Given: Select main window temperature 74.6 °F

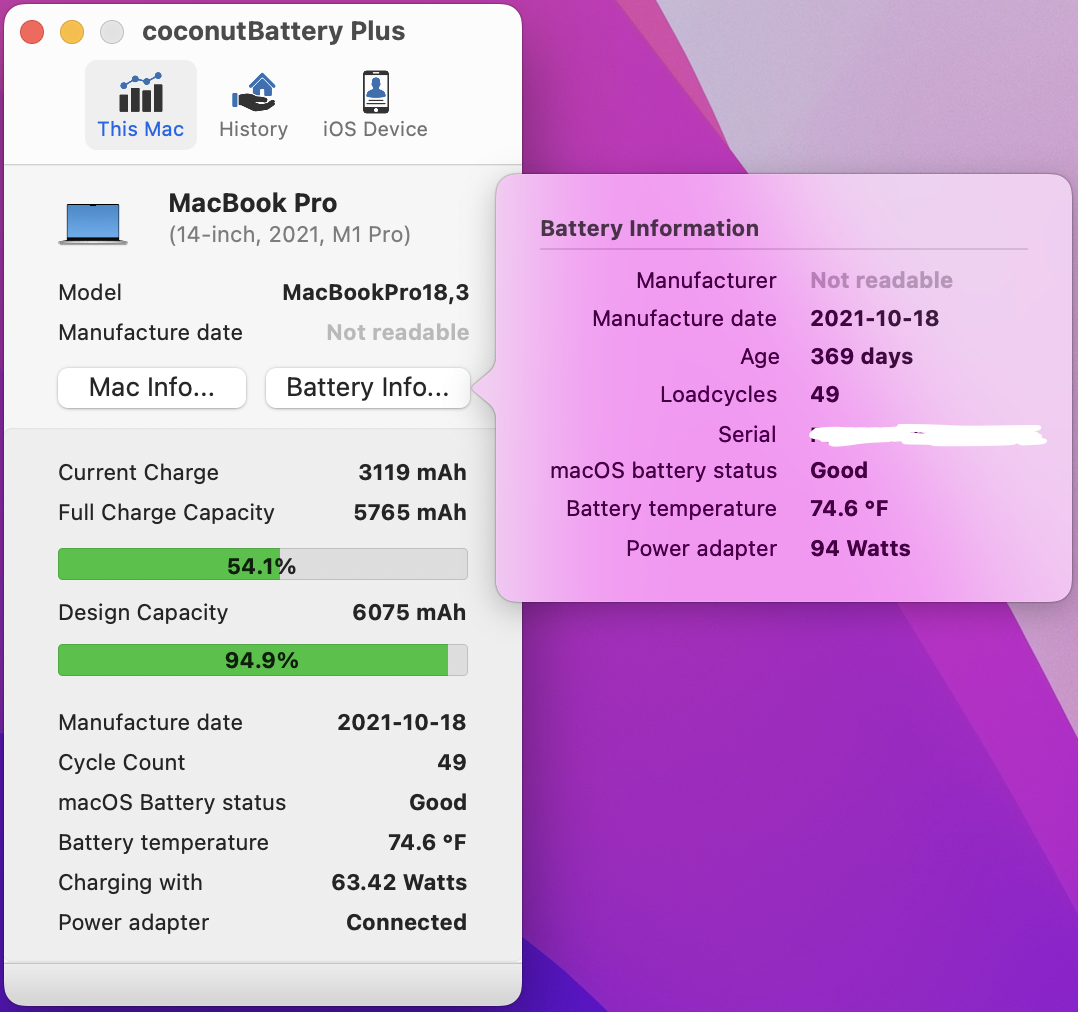Looking at the screenshot, I should [x=427, y=842].
